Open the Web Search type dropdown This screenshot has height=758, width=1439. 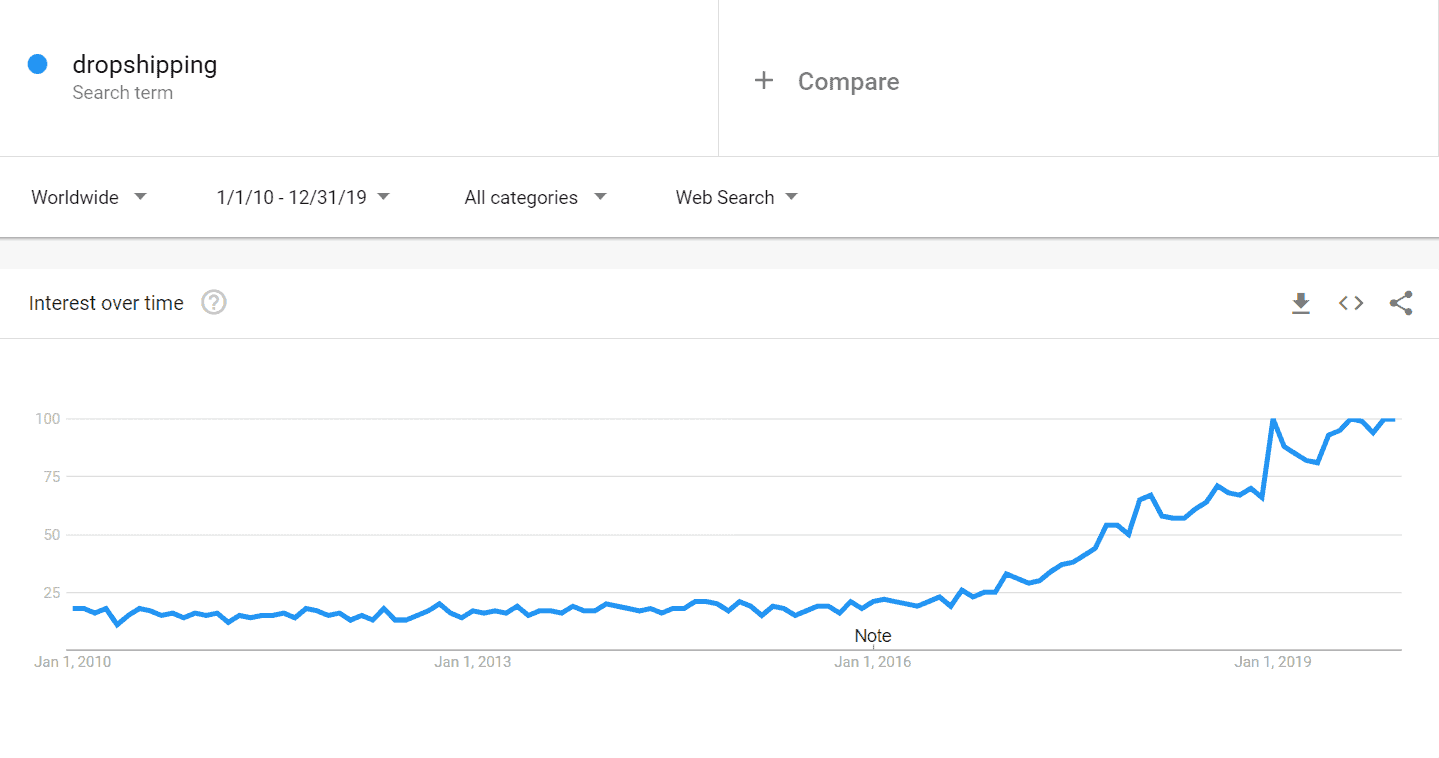point(736,197)
